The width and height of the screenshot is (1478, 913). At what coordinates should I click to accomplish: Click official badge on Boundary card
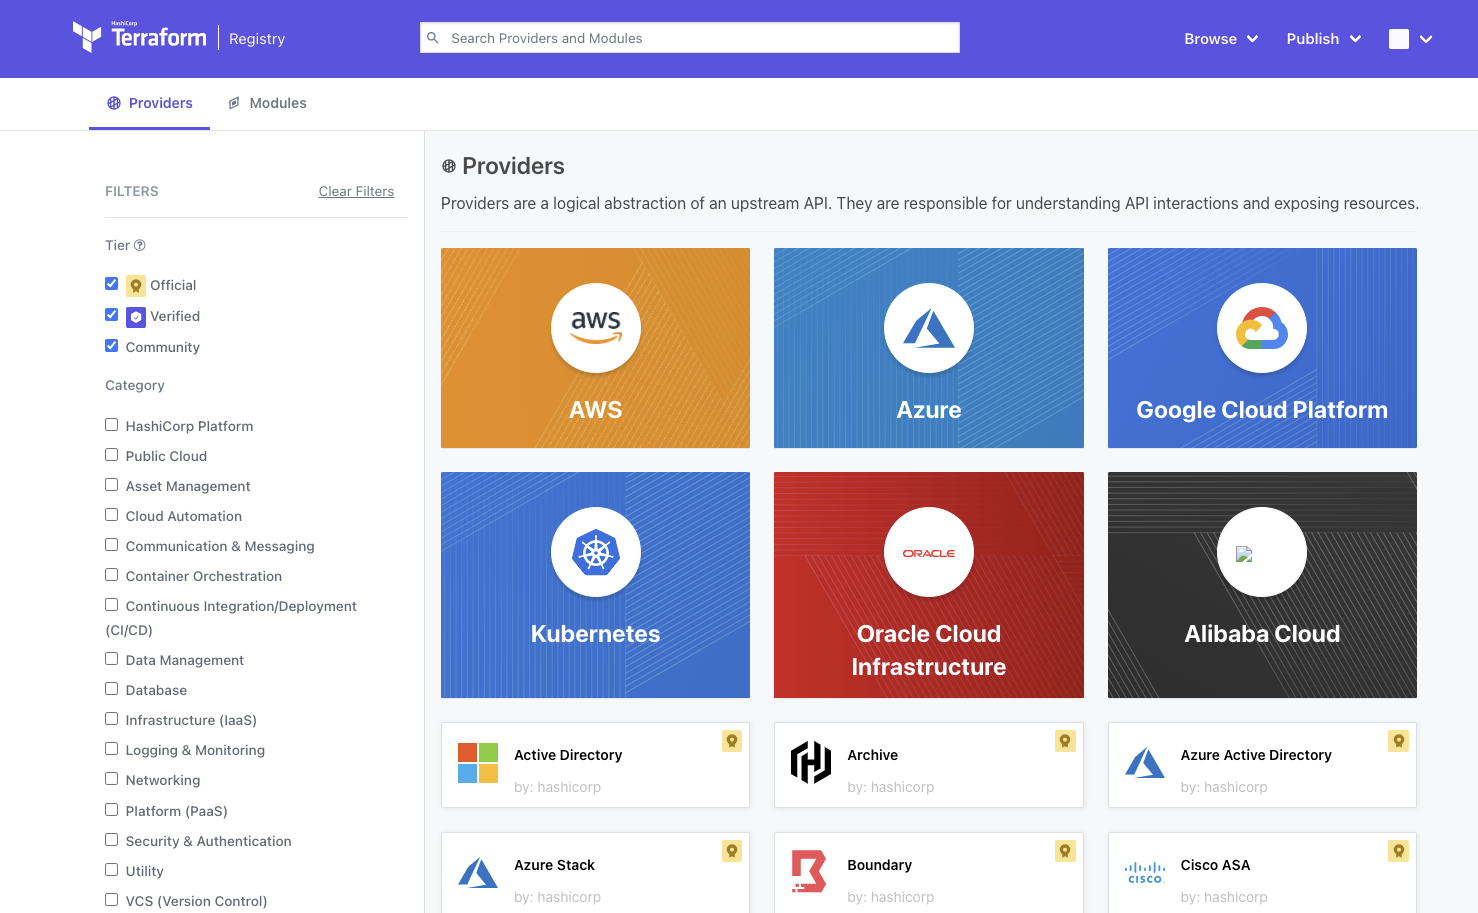(1065, 851)
